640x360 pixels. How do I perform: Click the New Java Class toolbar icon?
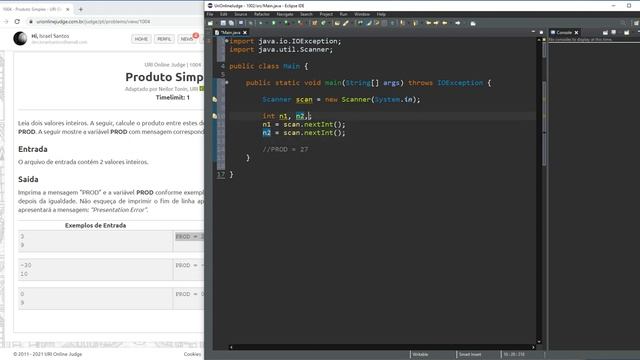coord(323,23)
